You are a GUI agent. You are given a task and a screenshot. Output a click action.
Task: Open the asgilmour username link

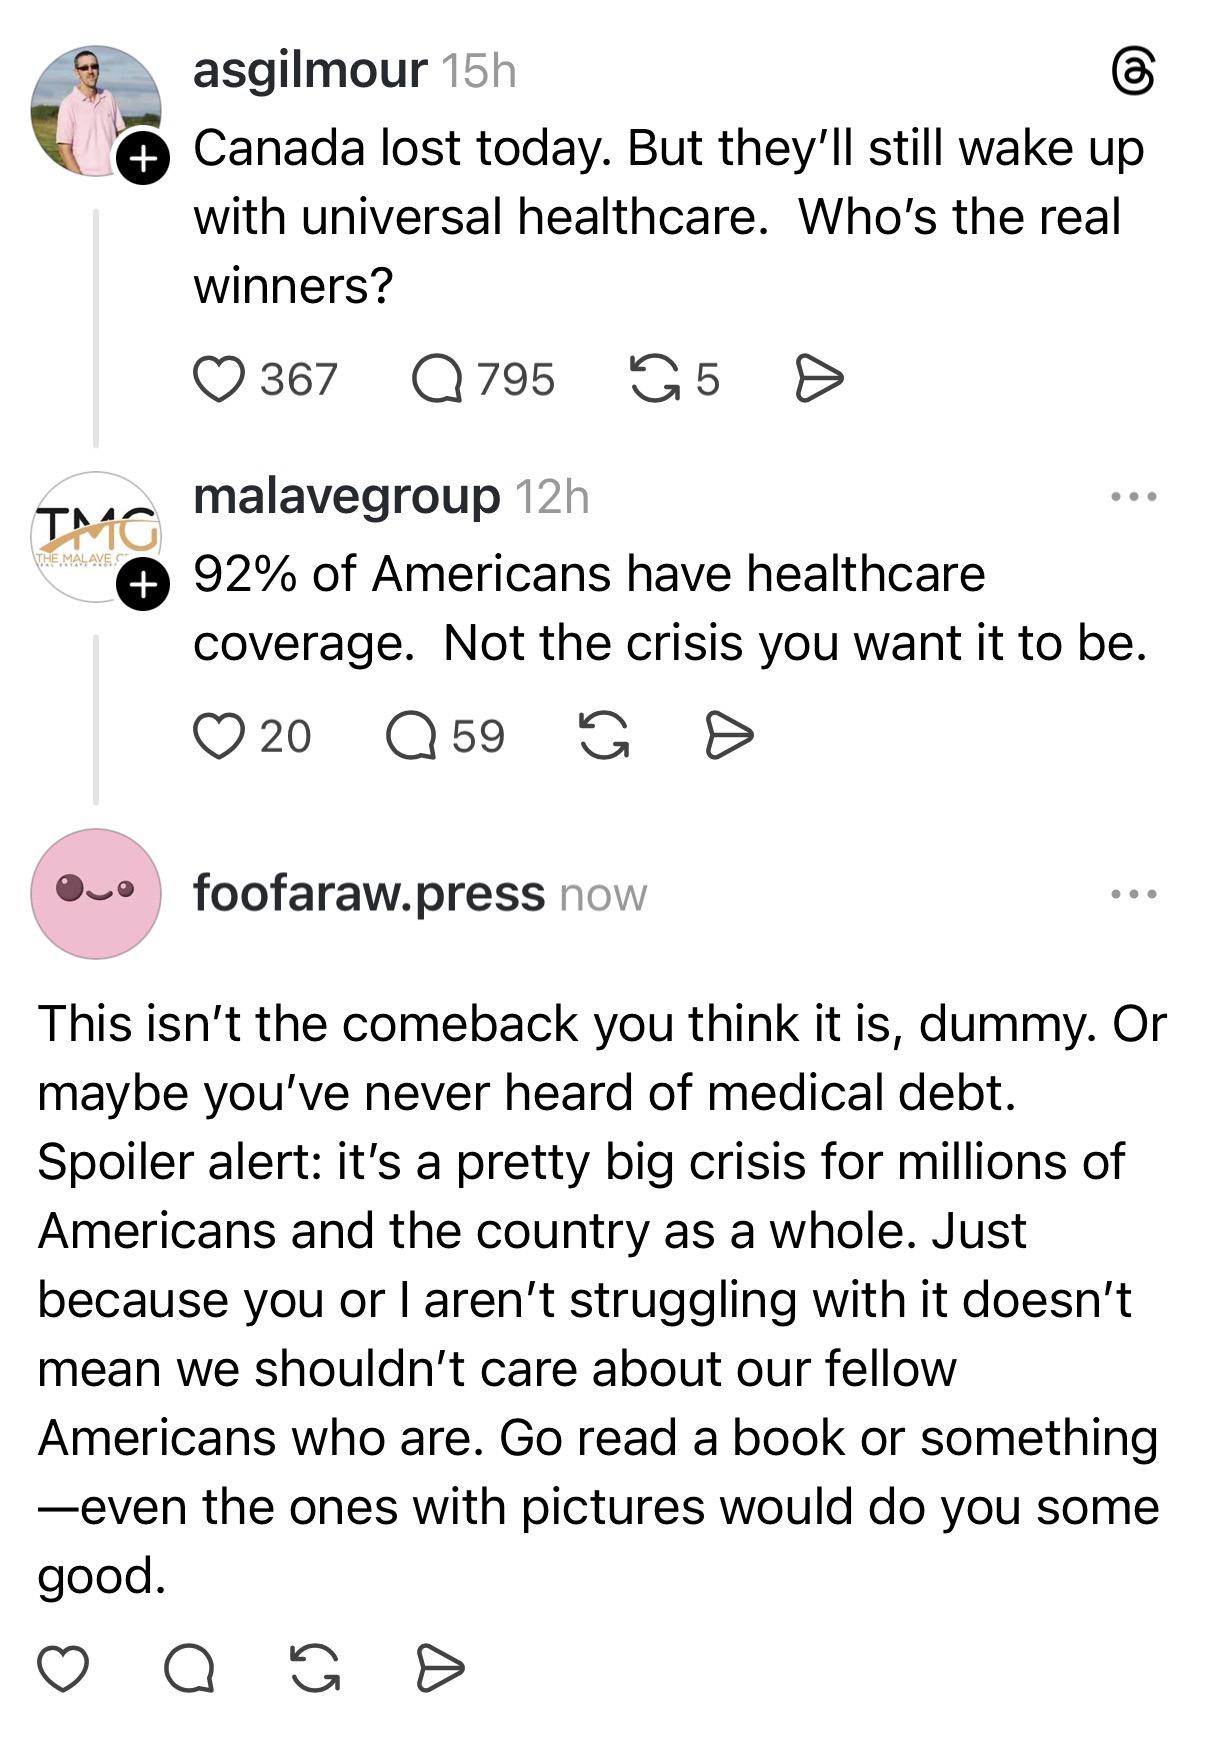tap(310, 70)
